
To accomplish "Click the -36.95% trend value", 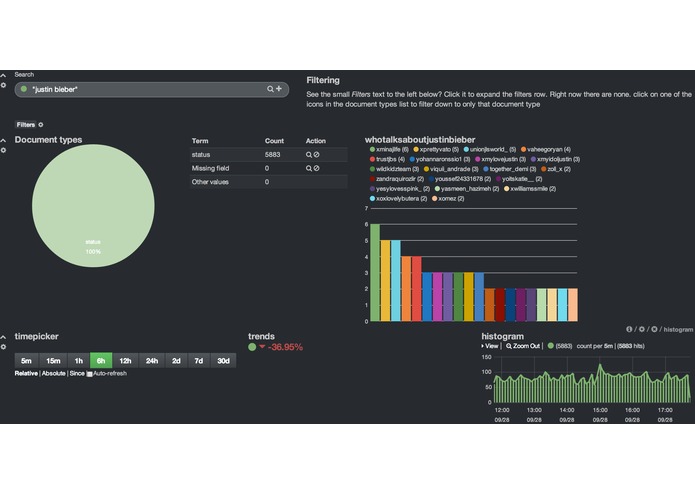I will click(285, 347).
